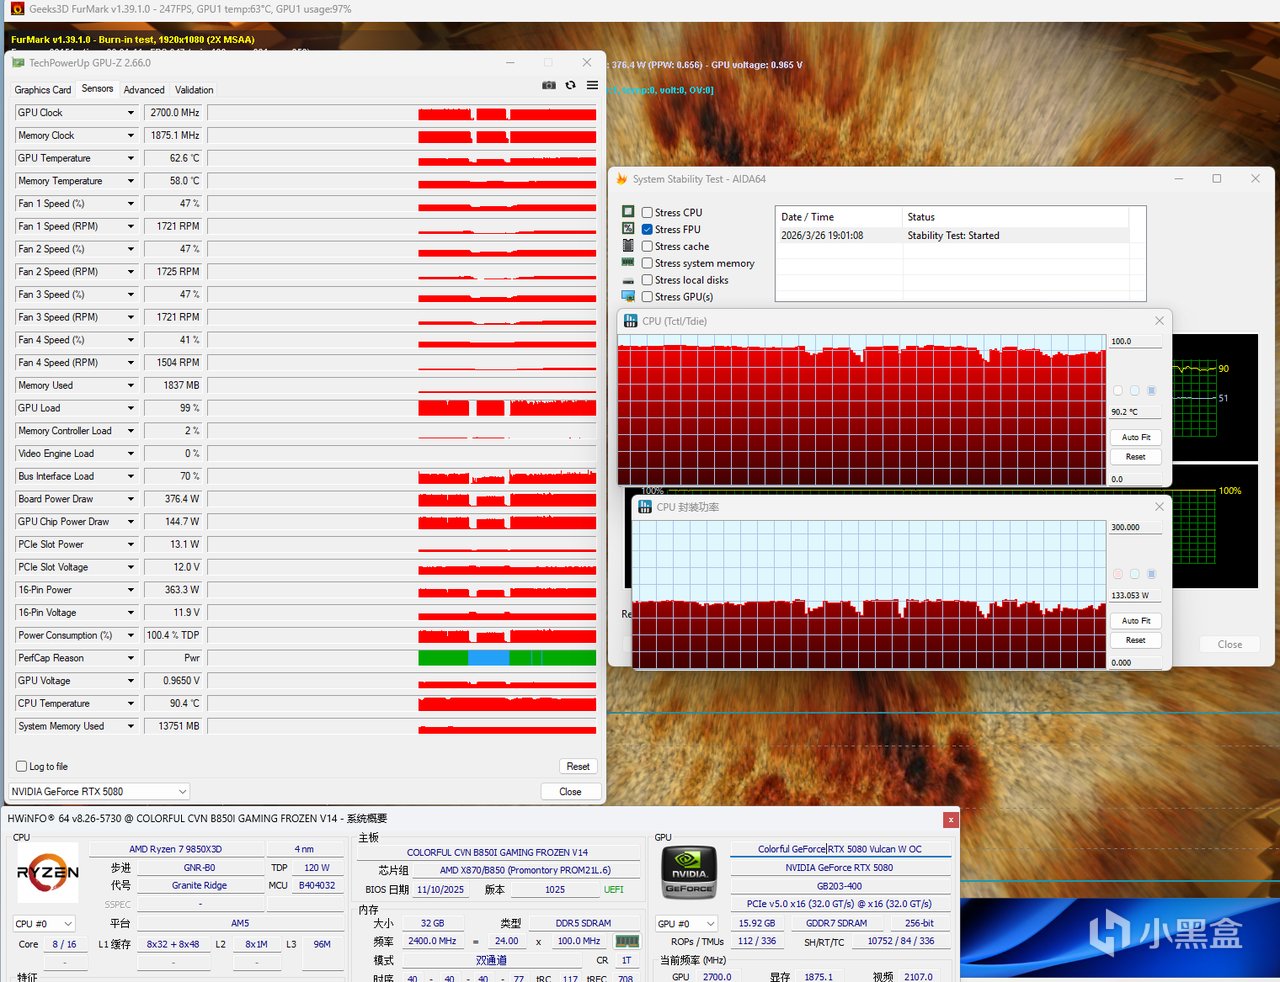Click the green PerfCap Reason bar segment
Viewport: 1280px width, 982px height.
[442, 658]
